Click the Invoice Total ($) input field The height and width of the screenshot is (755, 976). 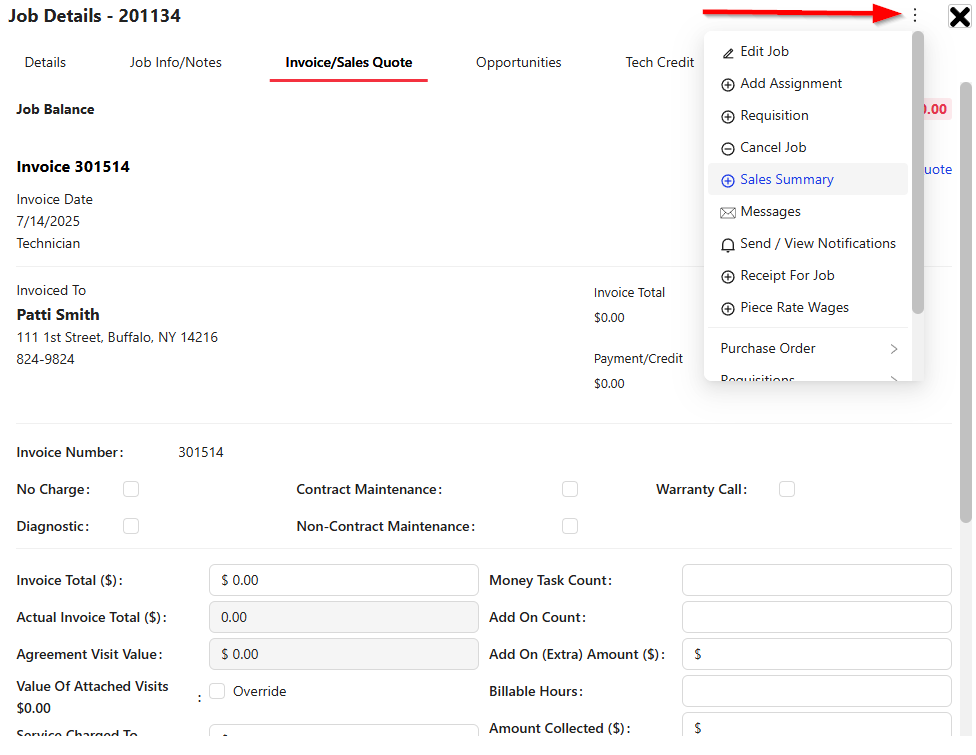(344, 581)
